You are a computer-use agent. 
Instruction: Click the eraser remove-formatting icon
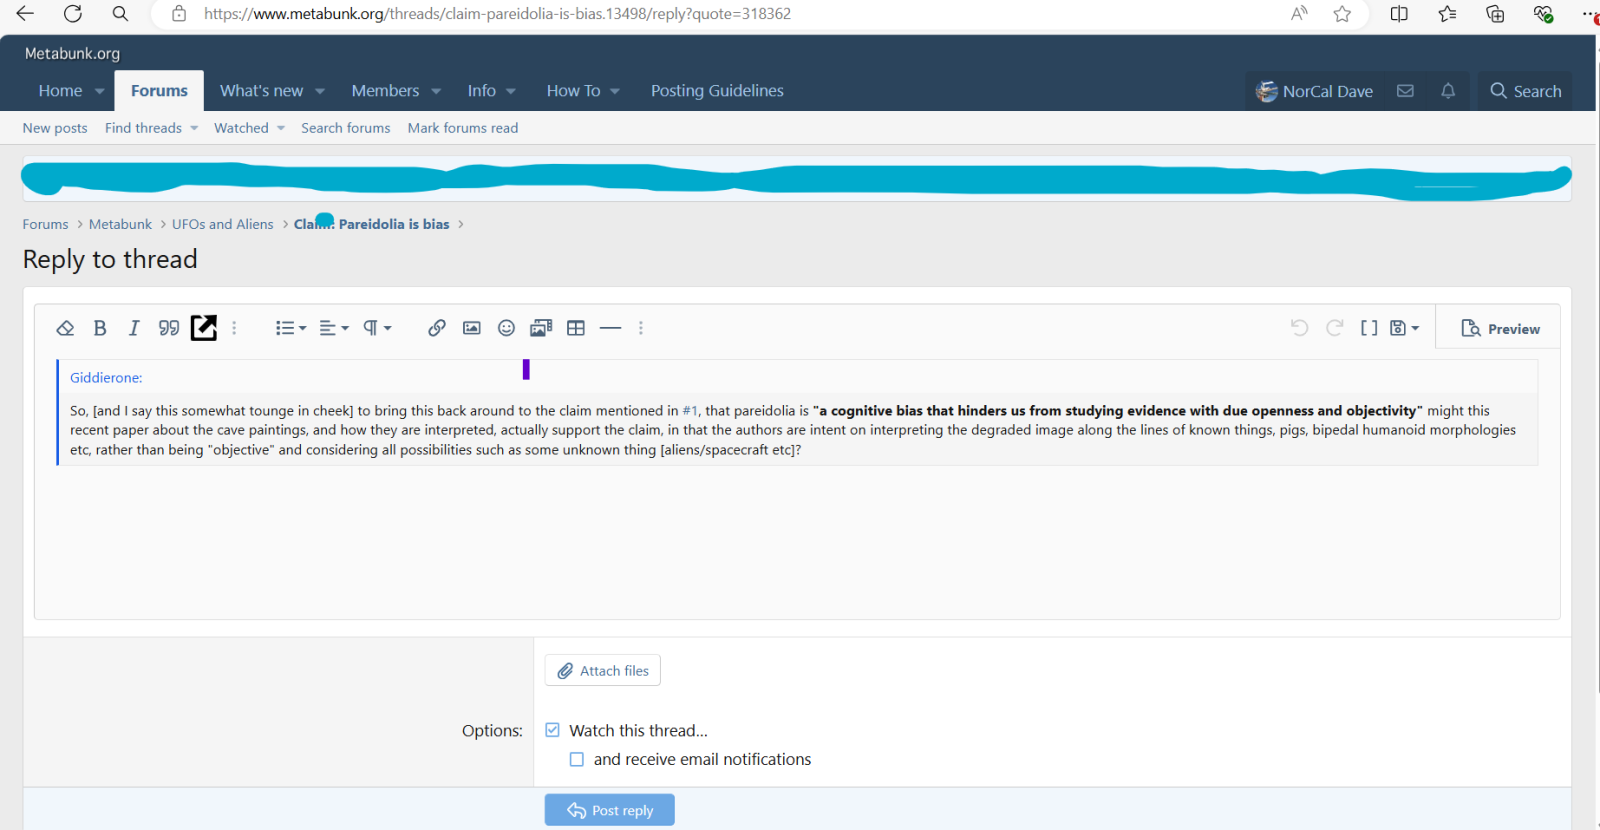click(x=65, y=328)
